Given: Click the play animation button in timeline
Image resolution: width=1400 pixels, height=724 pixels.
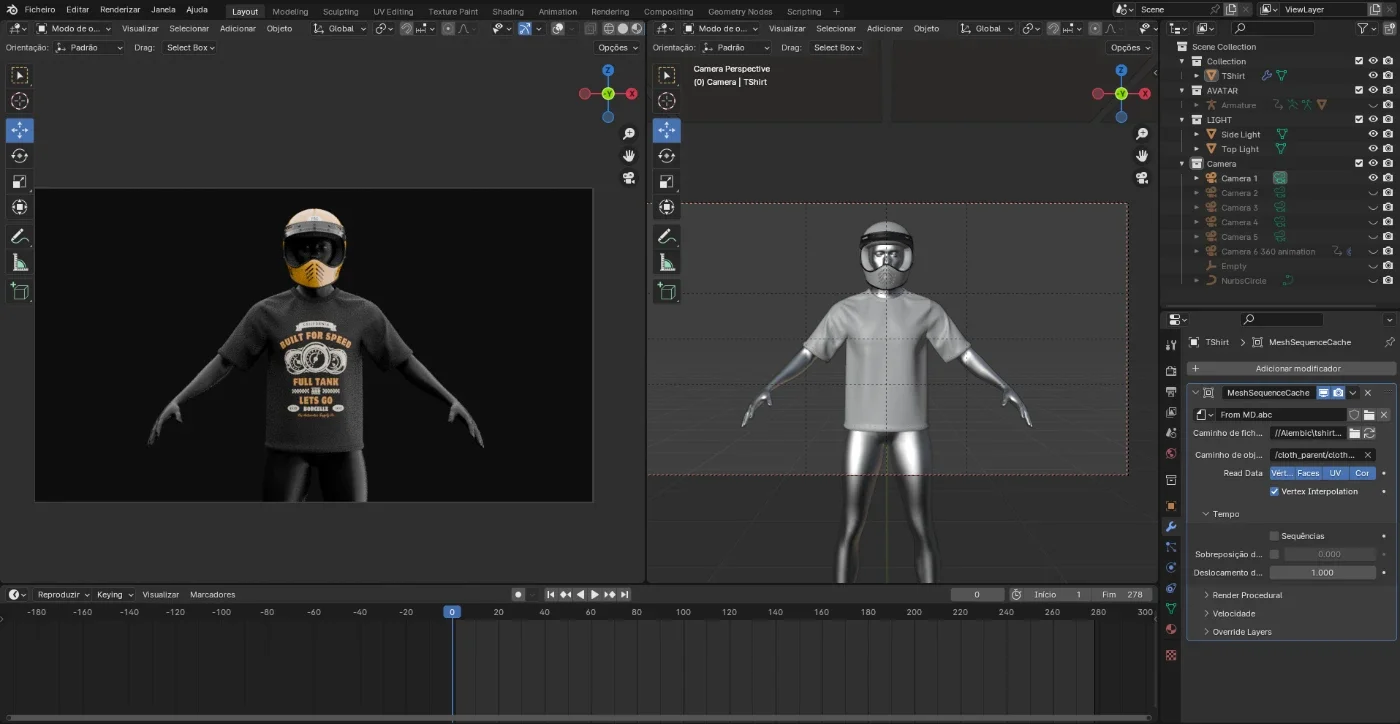Looking at the screenshot, I should coord(594,594).
